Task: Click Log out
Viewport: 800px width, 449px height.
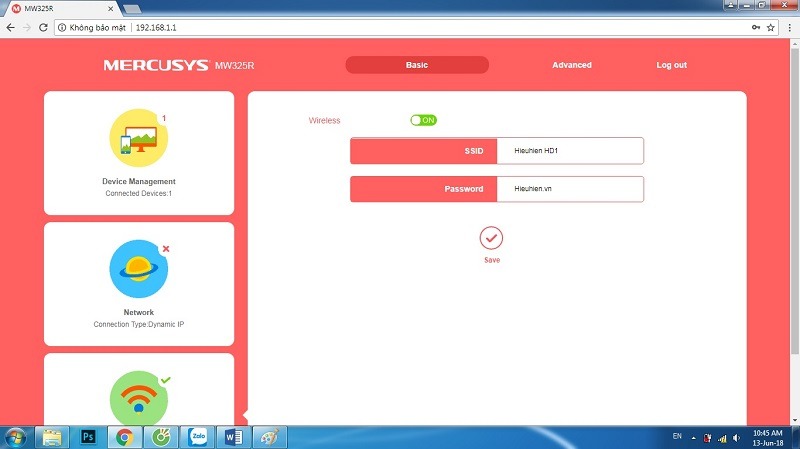Action: (x=671, y=65)
